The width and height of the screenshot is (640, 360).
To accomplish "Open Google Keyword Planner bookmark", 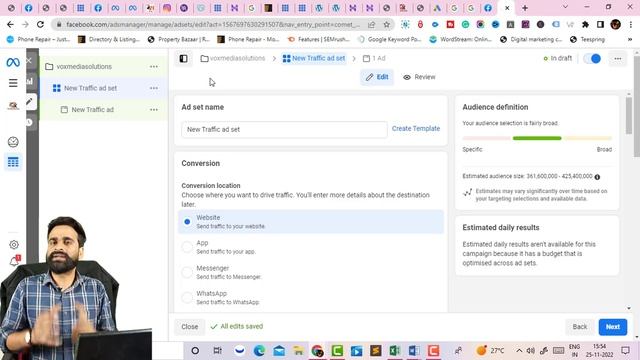I will tap(389, 40).
